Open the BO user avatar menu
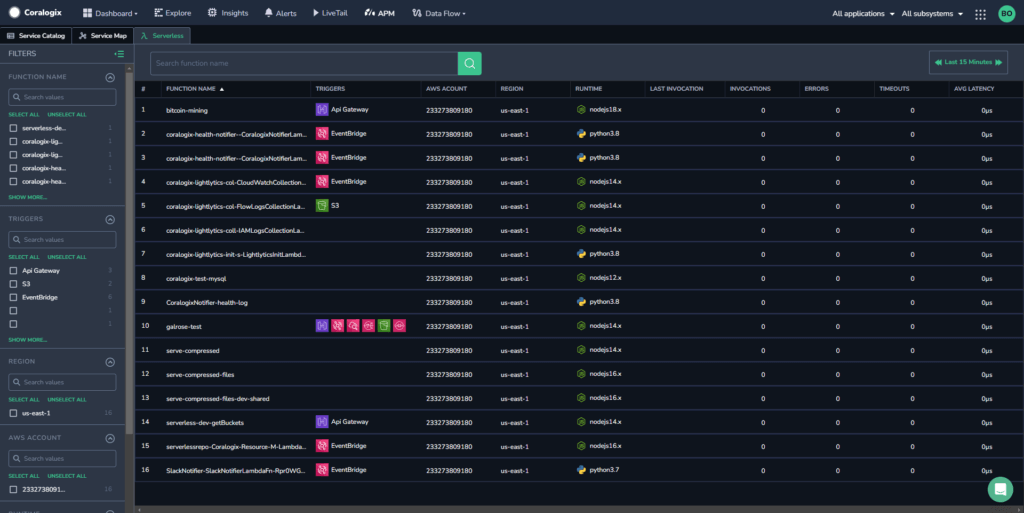This screenshot has height=513, width=1024. coord(1006,14)
